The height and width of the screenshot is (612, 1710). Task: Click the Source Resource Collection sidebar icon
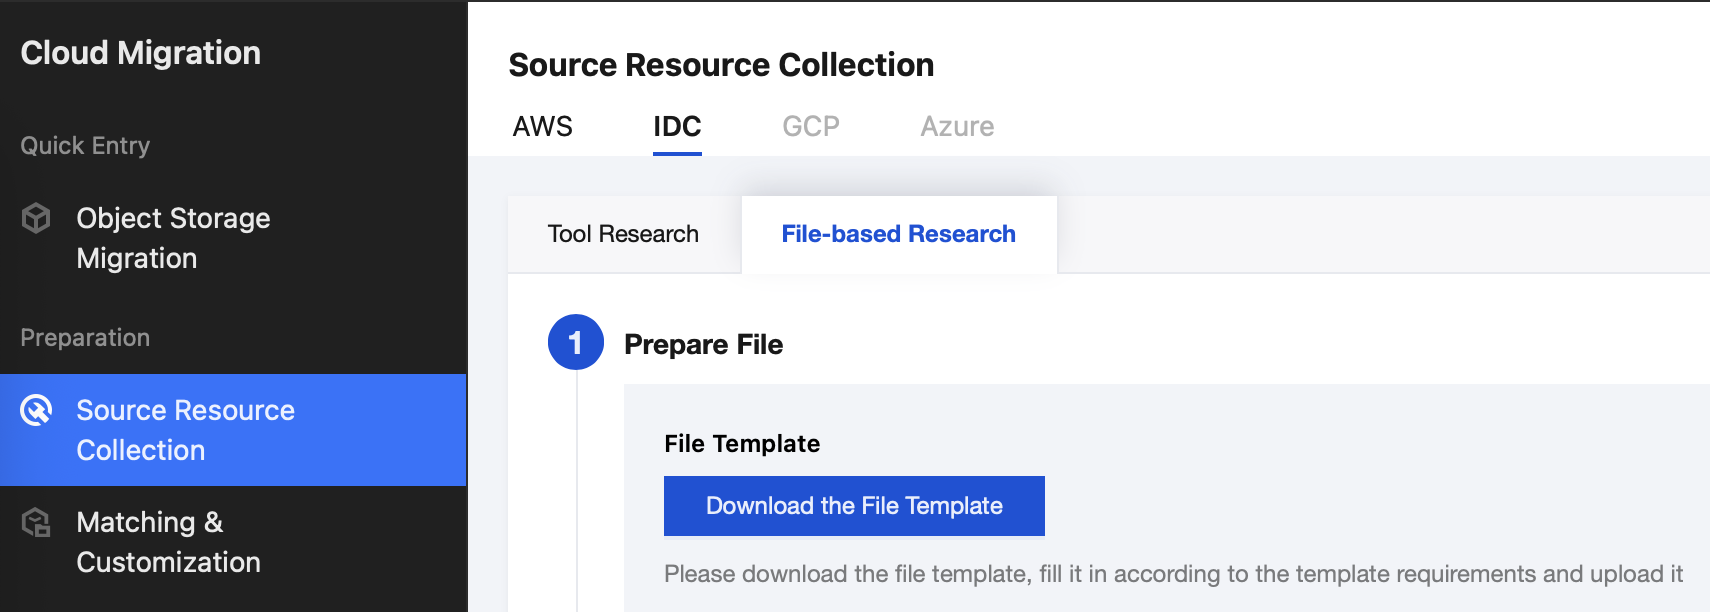click(36, 410)
